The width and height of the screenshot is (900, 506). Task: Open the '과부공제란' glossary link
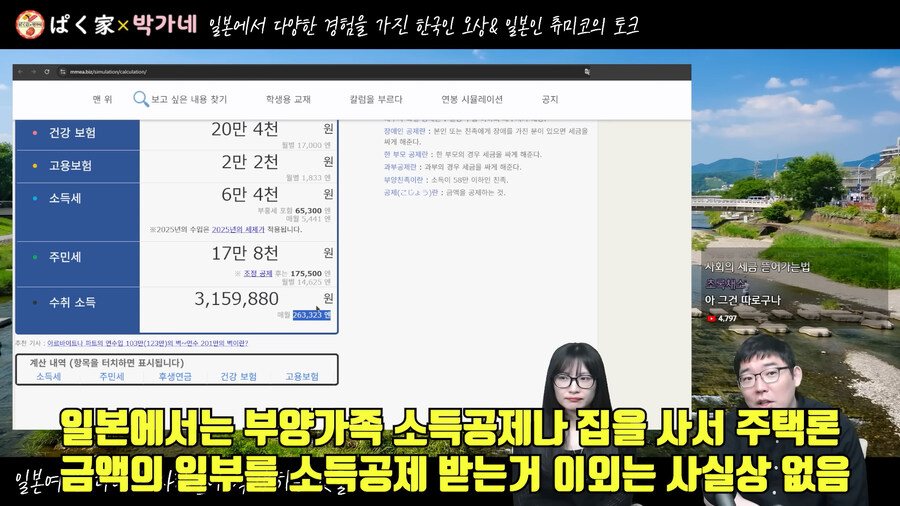pos(400,167)
